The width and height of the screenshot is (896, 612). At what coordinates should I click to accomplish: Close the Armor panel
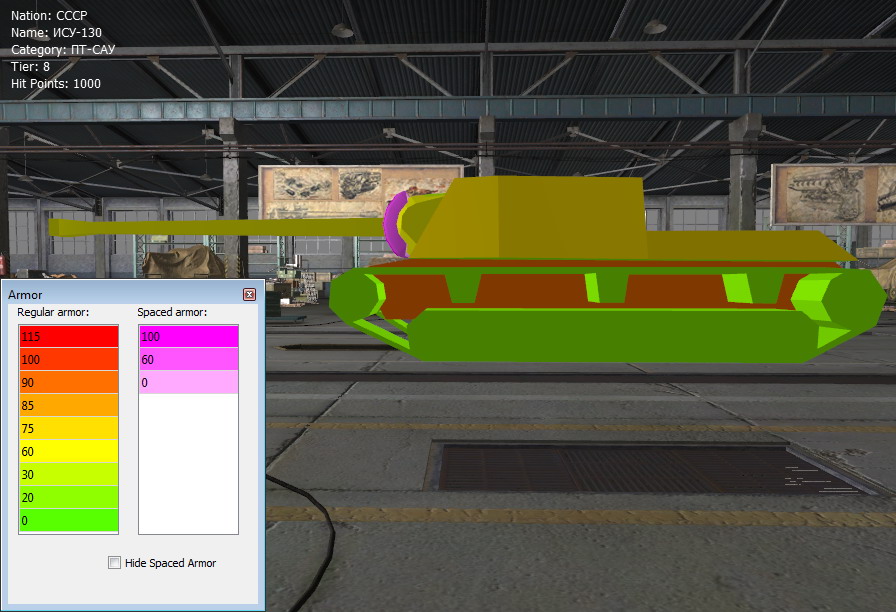coord(249,294)
